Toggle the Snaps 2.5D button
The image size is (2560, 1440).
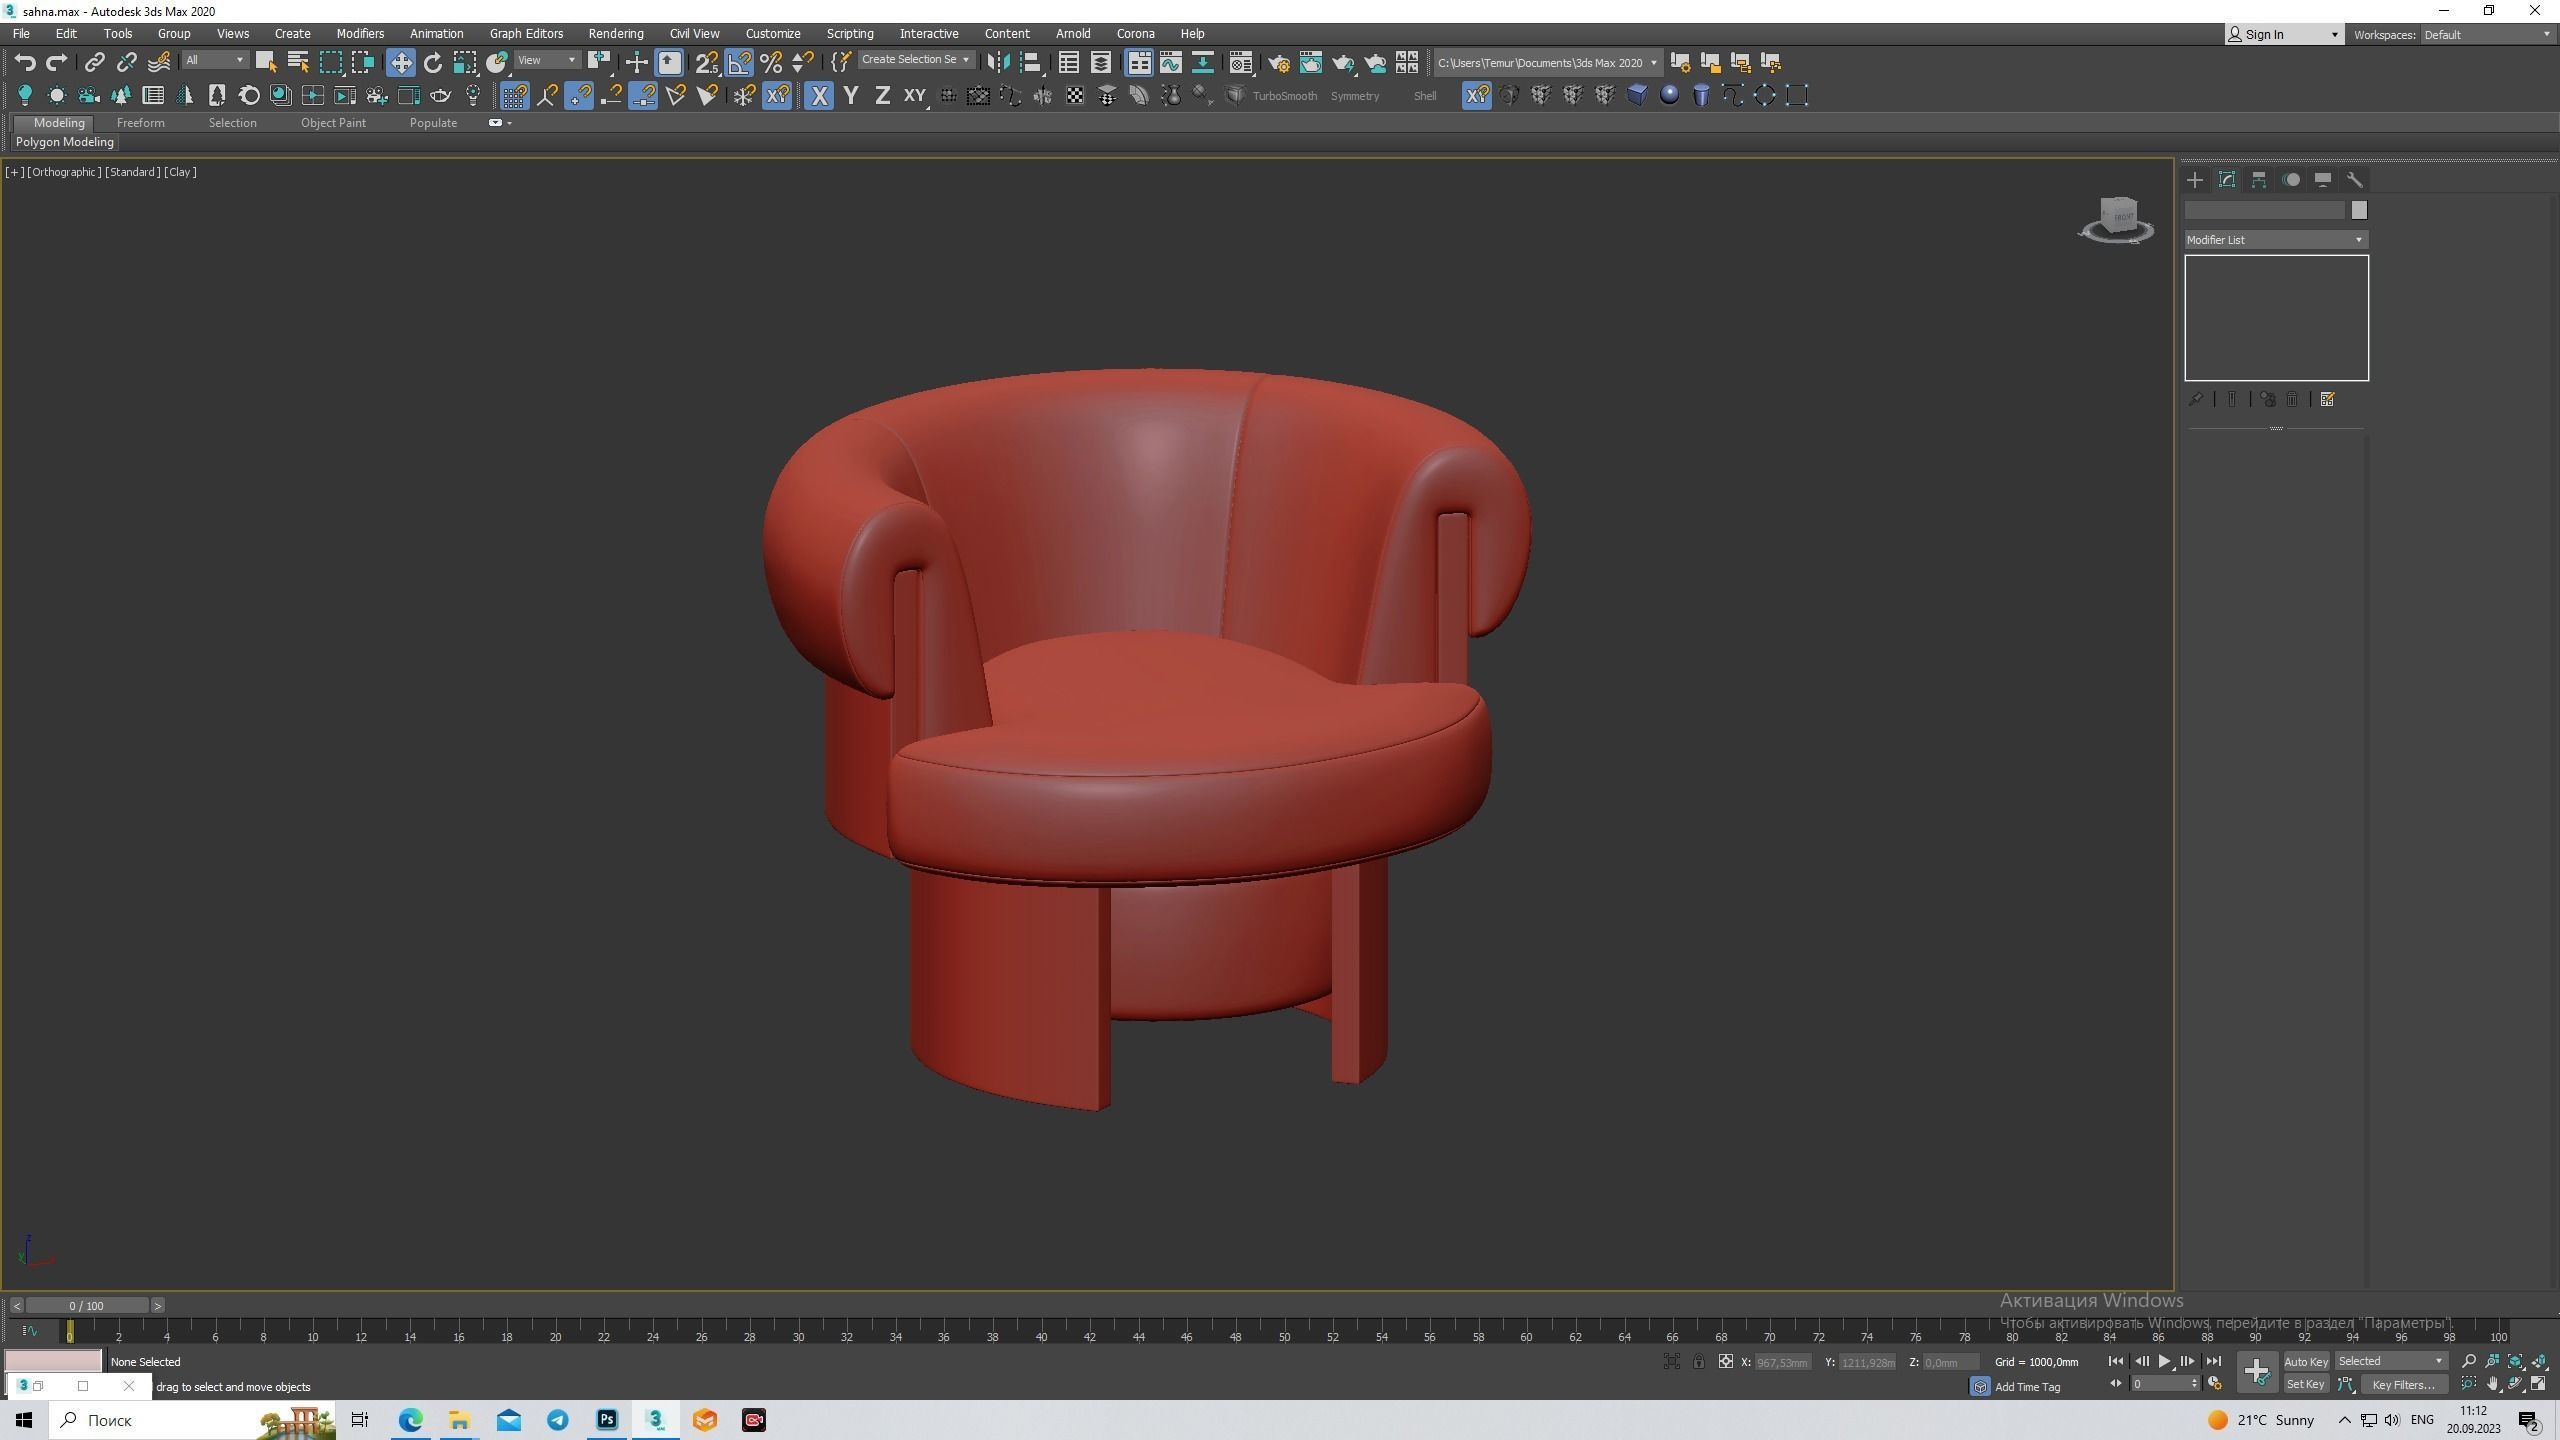click(706, 63)
